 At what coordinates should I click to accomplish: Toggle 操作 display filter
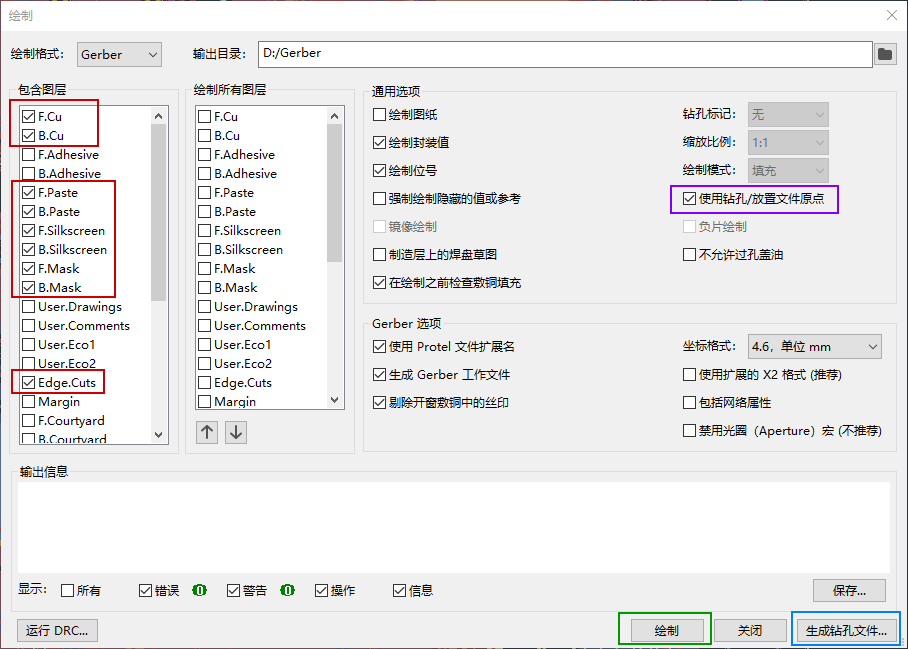(321, 591)
